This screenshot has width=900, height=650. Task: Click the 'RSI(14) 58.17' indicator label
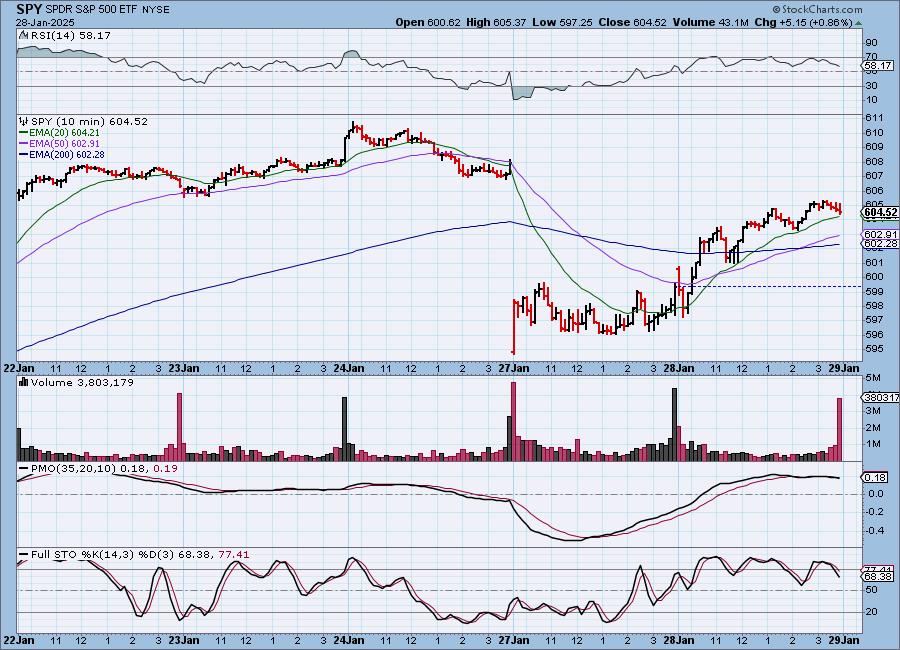click(71, 35)
